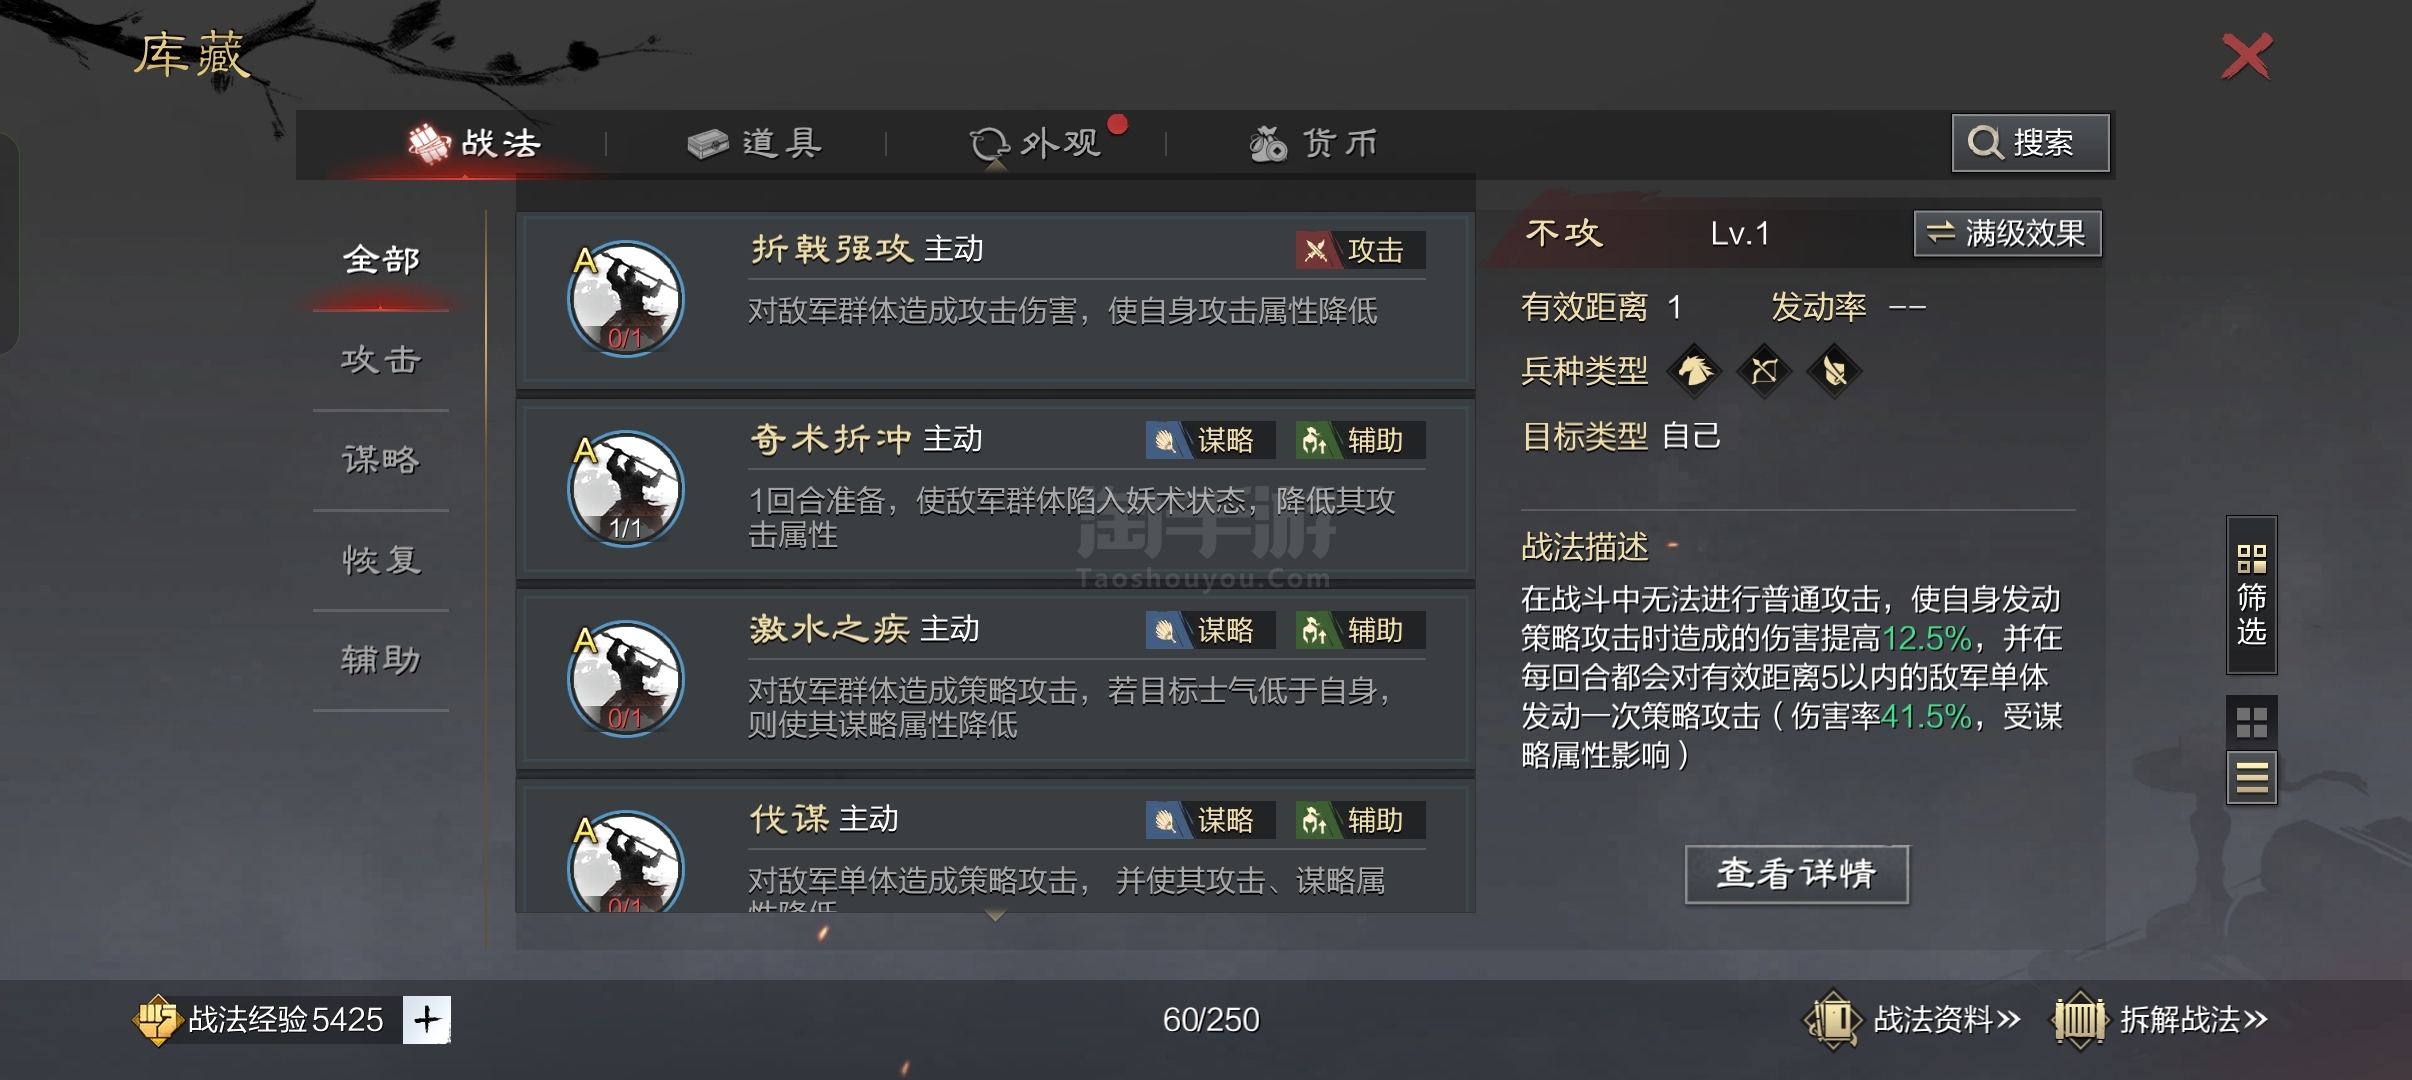
Task: Select the 激水之疾 skill entry
Action: tap(995, 679)
